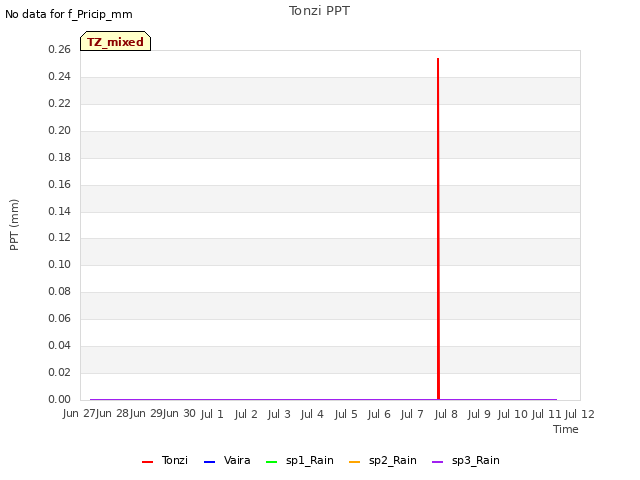Click the Jul 1 x-axis tick label
The height and width of the screenshot is (480, 640).
click(212, 414)
